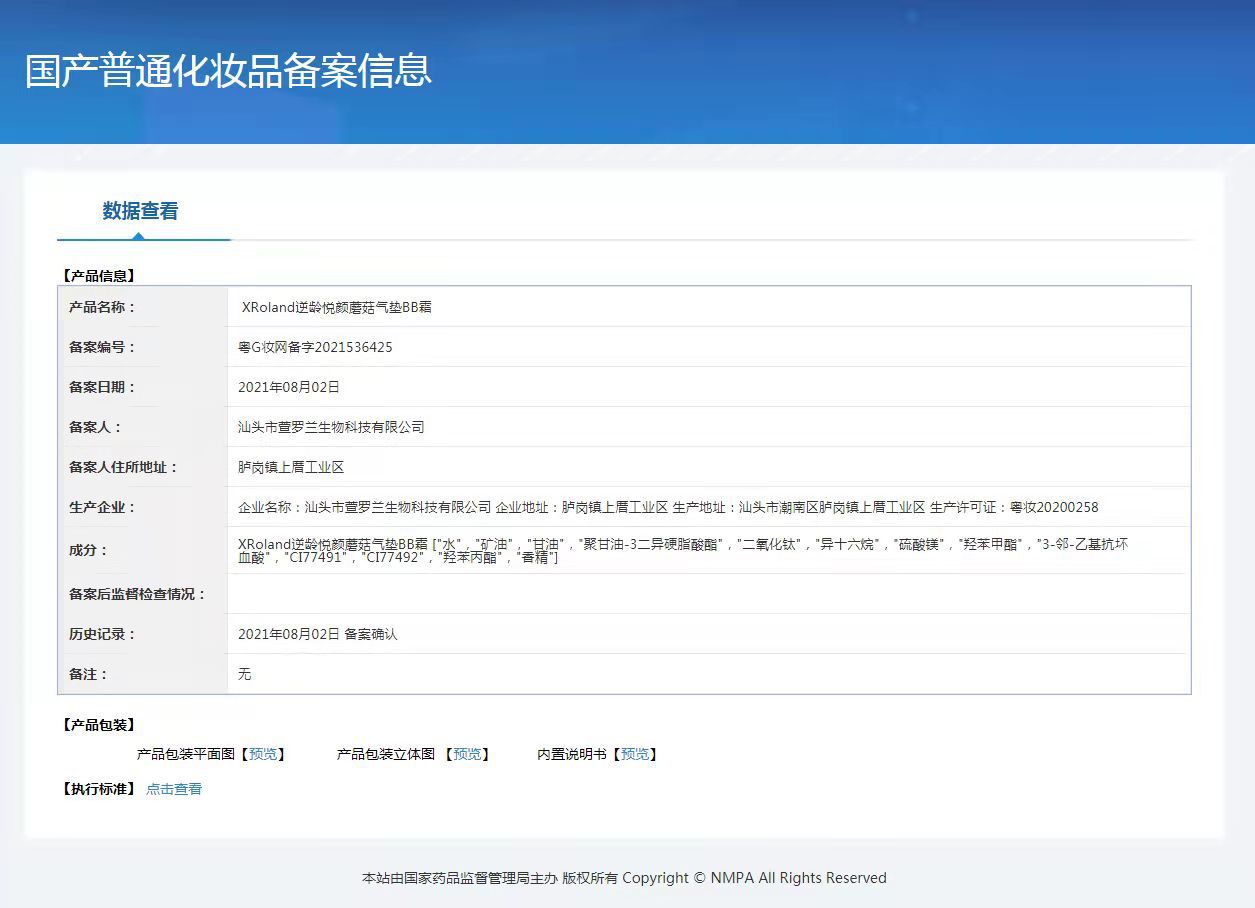Select filing number 粤G妆网备字2021536425

pos(315,347)
